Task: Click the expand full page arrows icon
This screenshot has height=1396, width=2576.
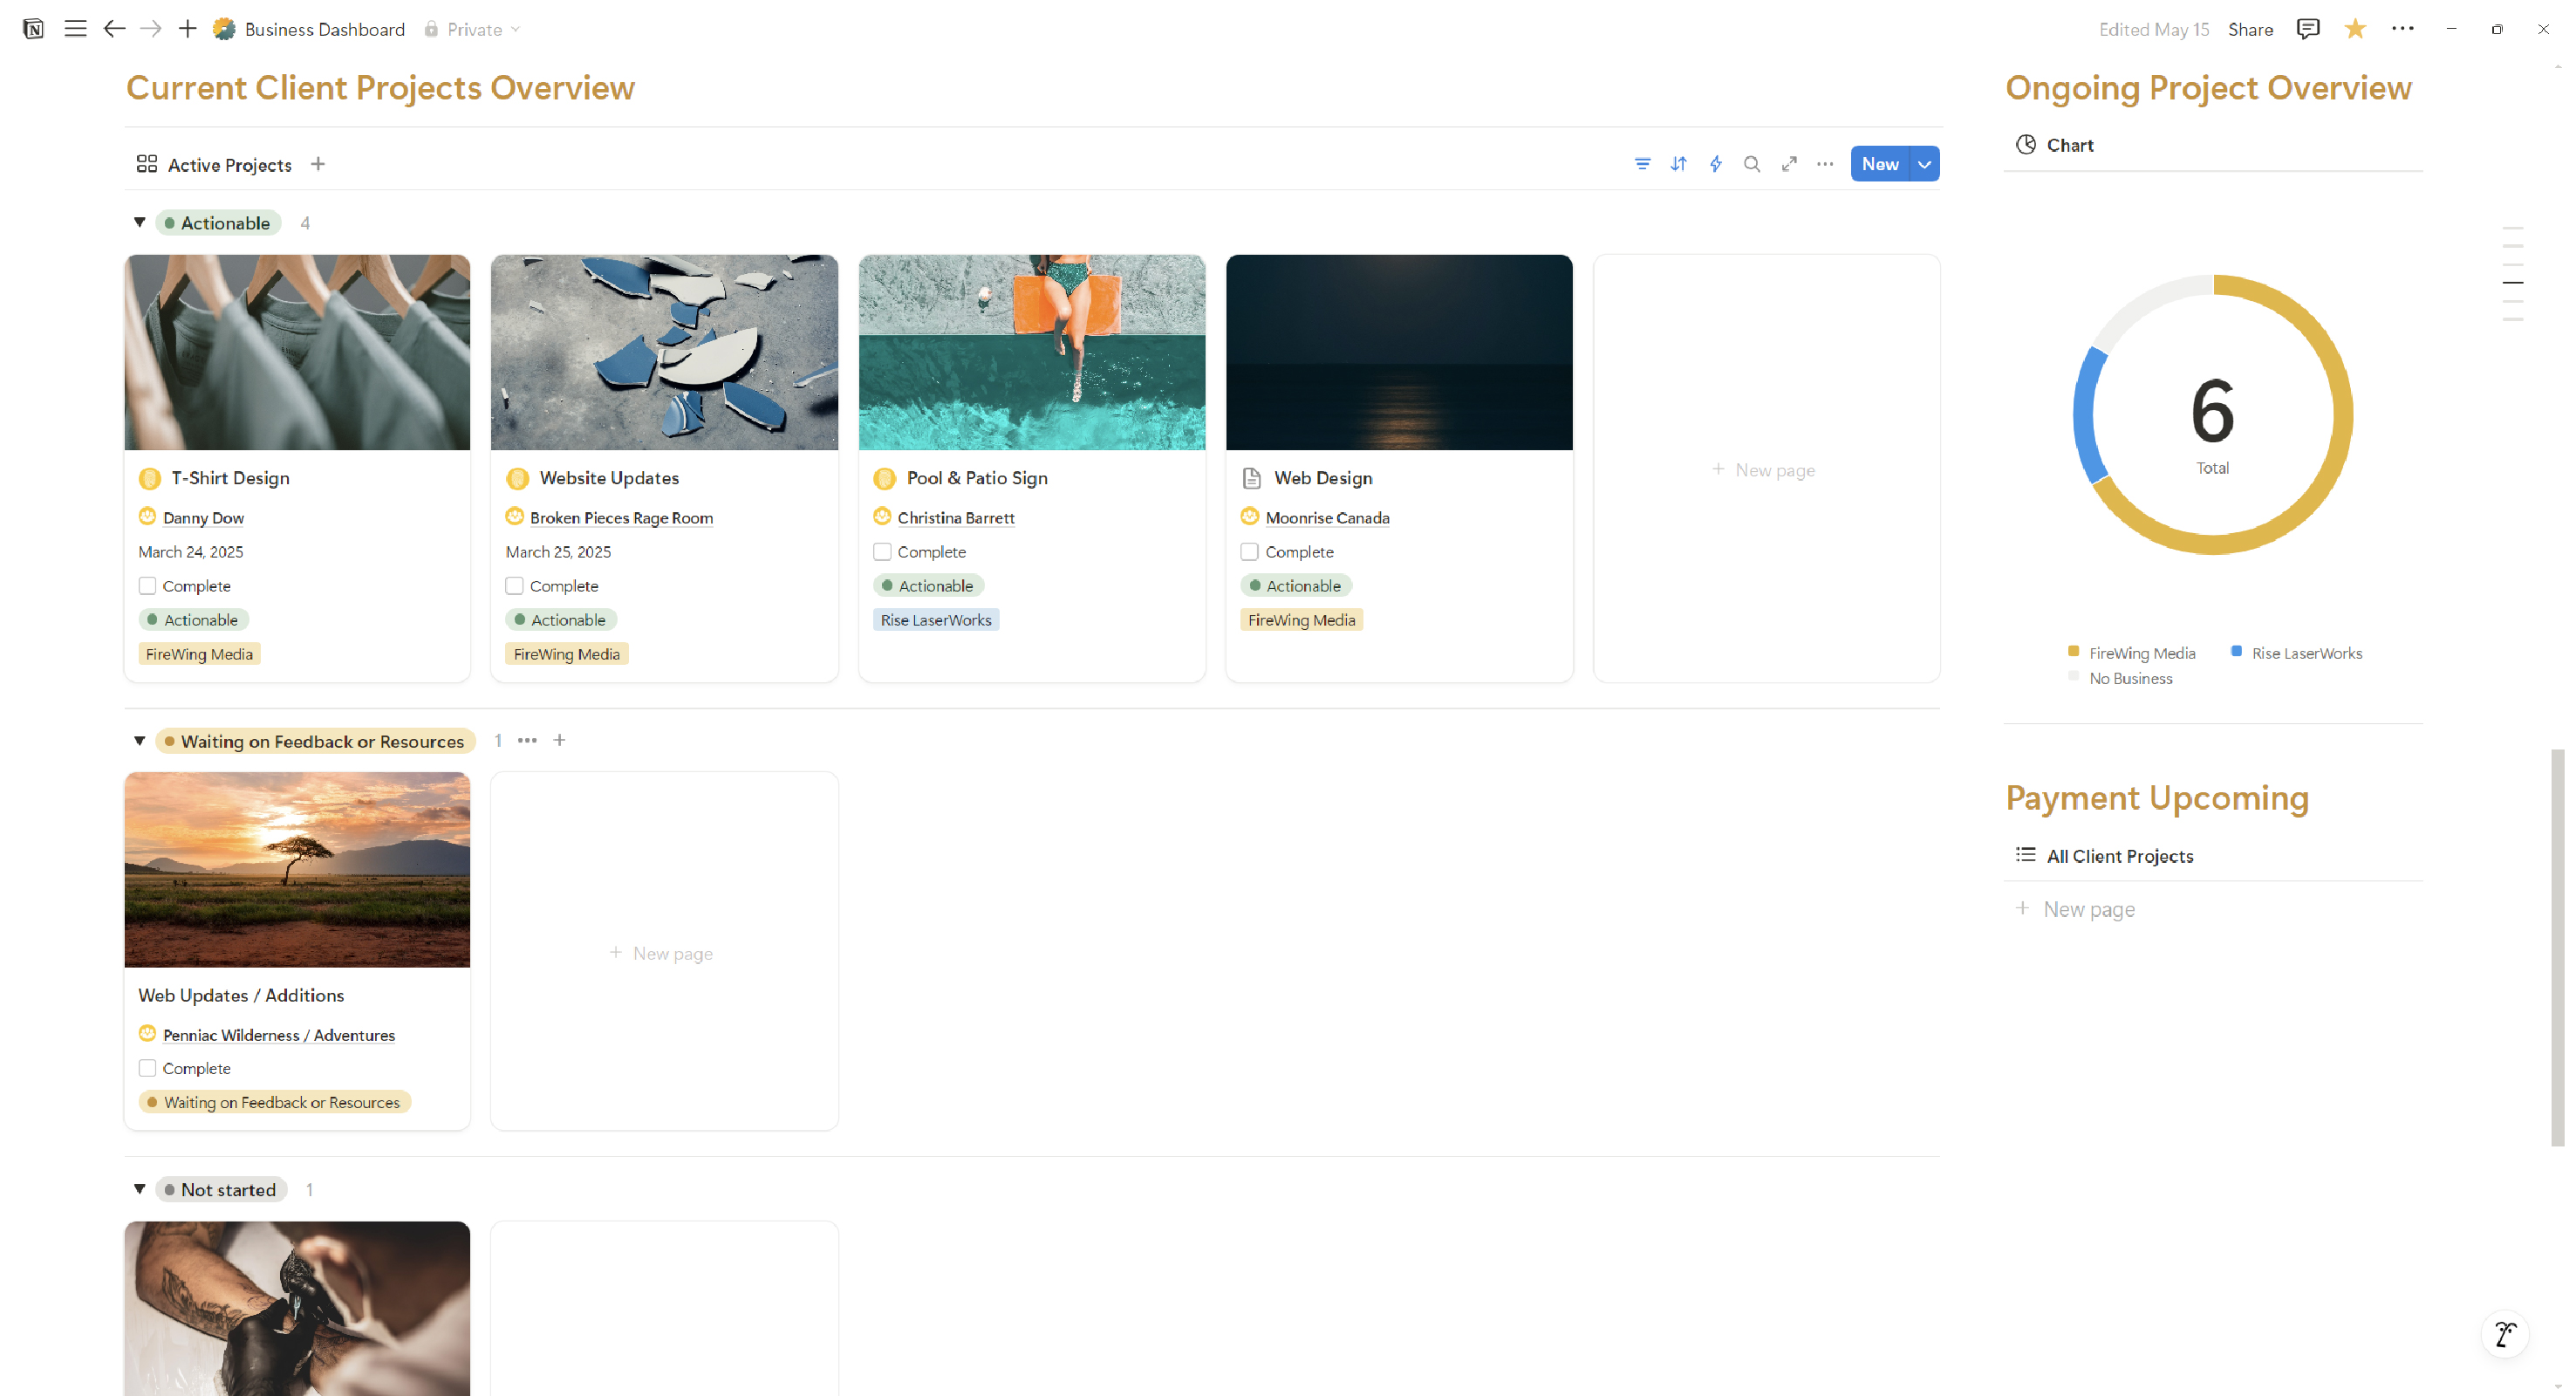Action: coord(1789,164)
